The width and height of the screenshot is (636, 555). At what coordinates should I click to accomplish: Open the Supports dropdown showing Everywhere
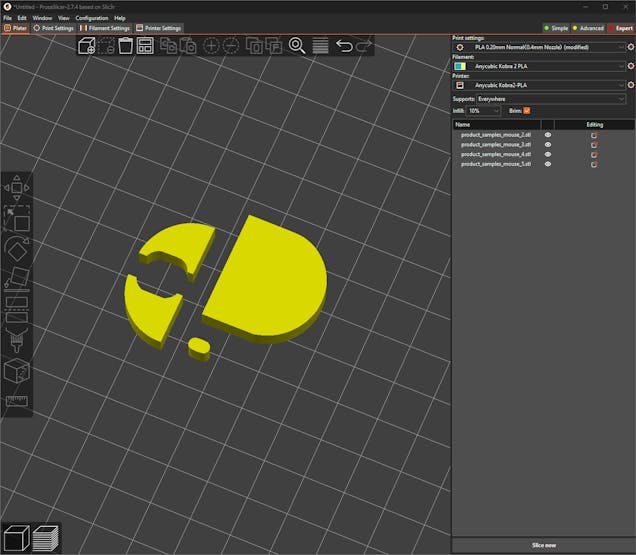coord(551,99)
